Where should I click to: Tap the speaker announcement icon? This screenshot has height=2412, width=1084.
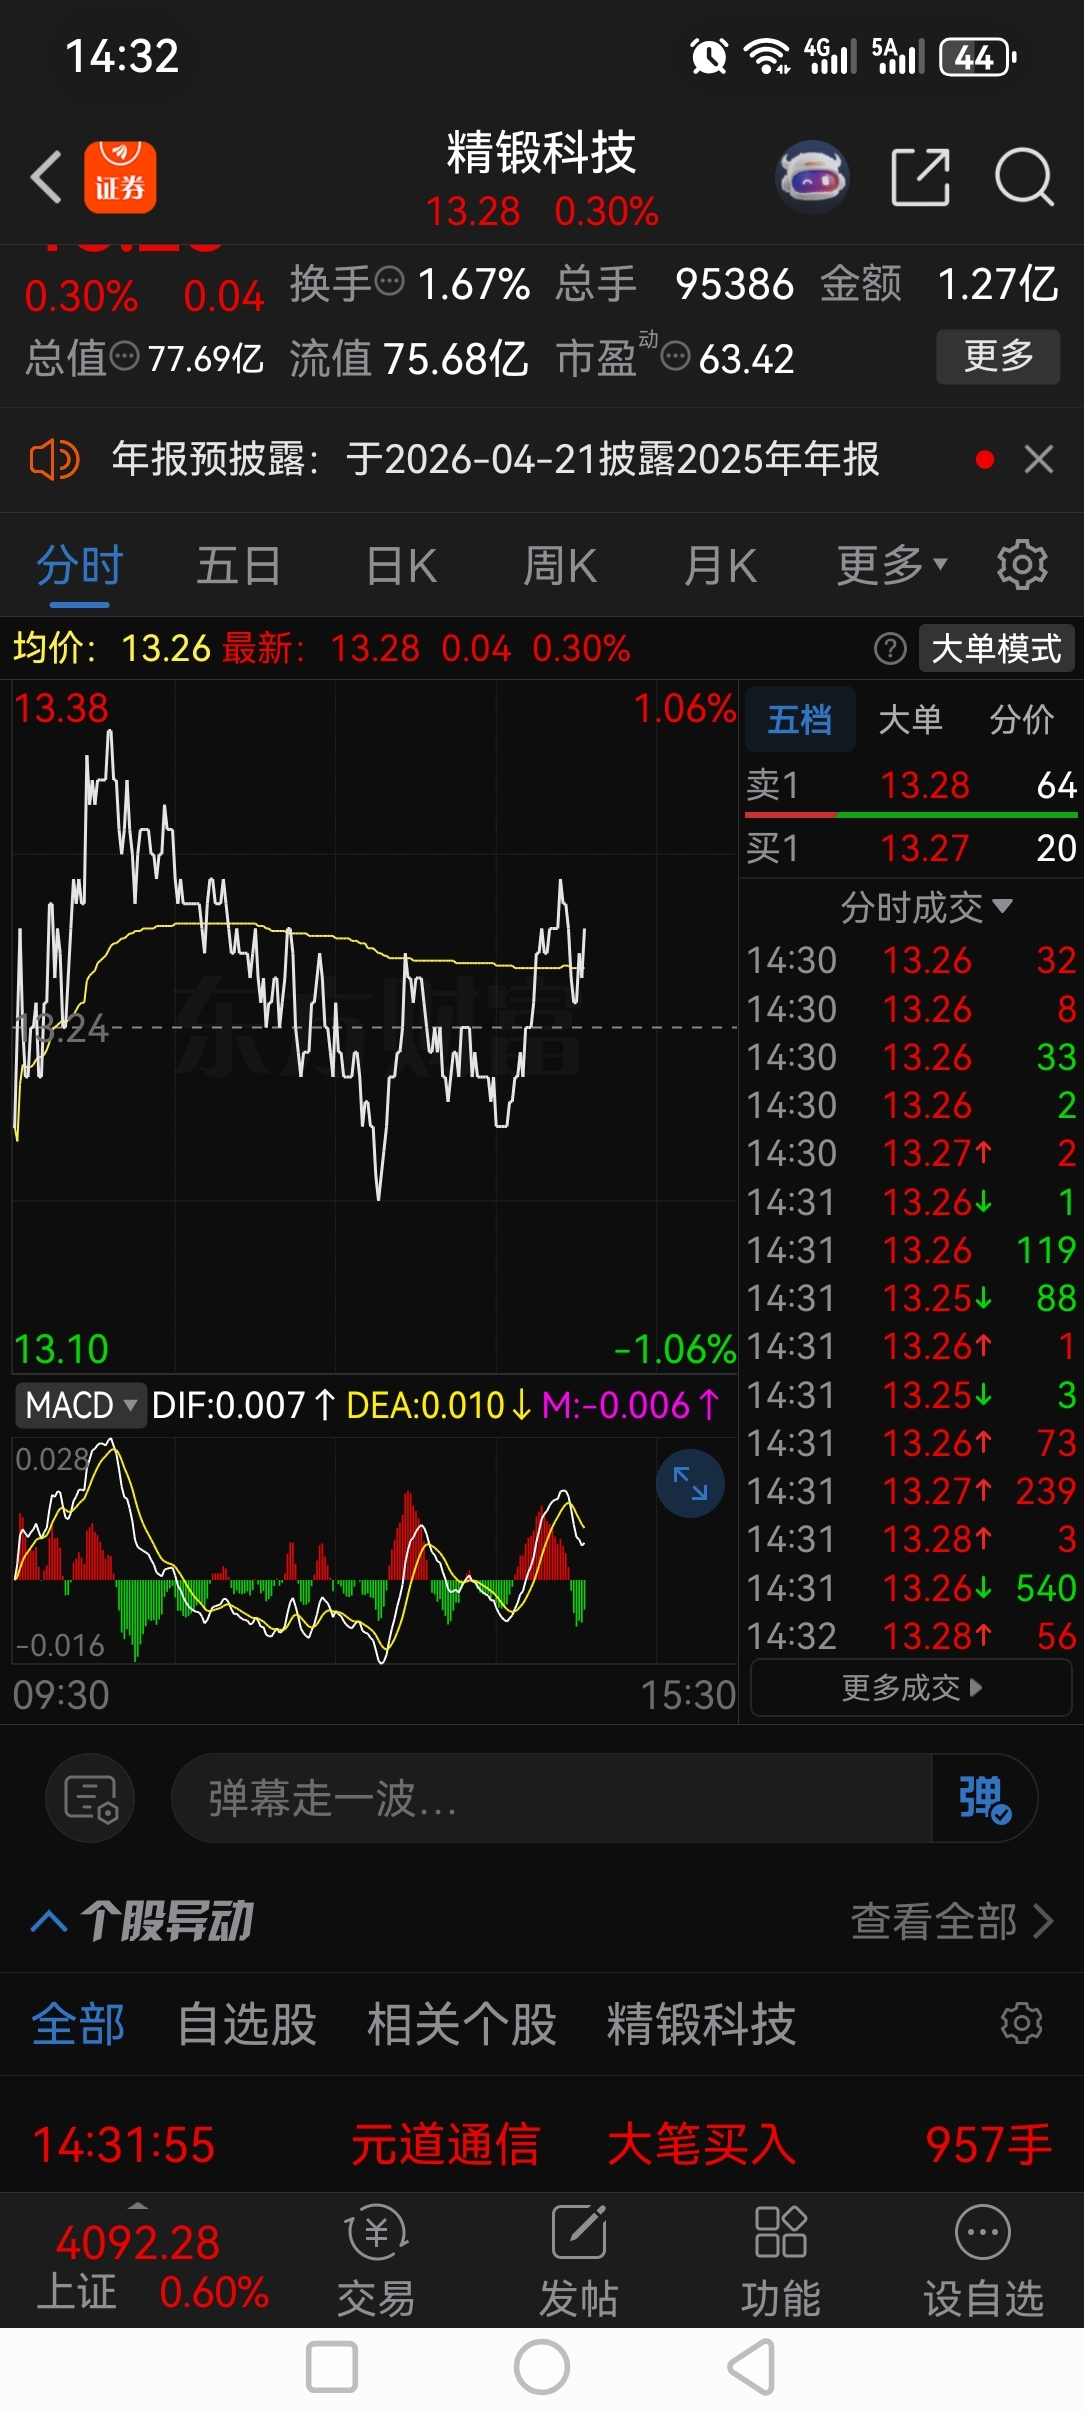point(54,460)
